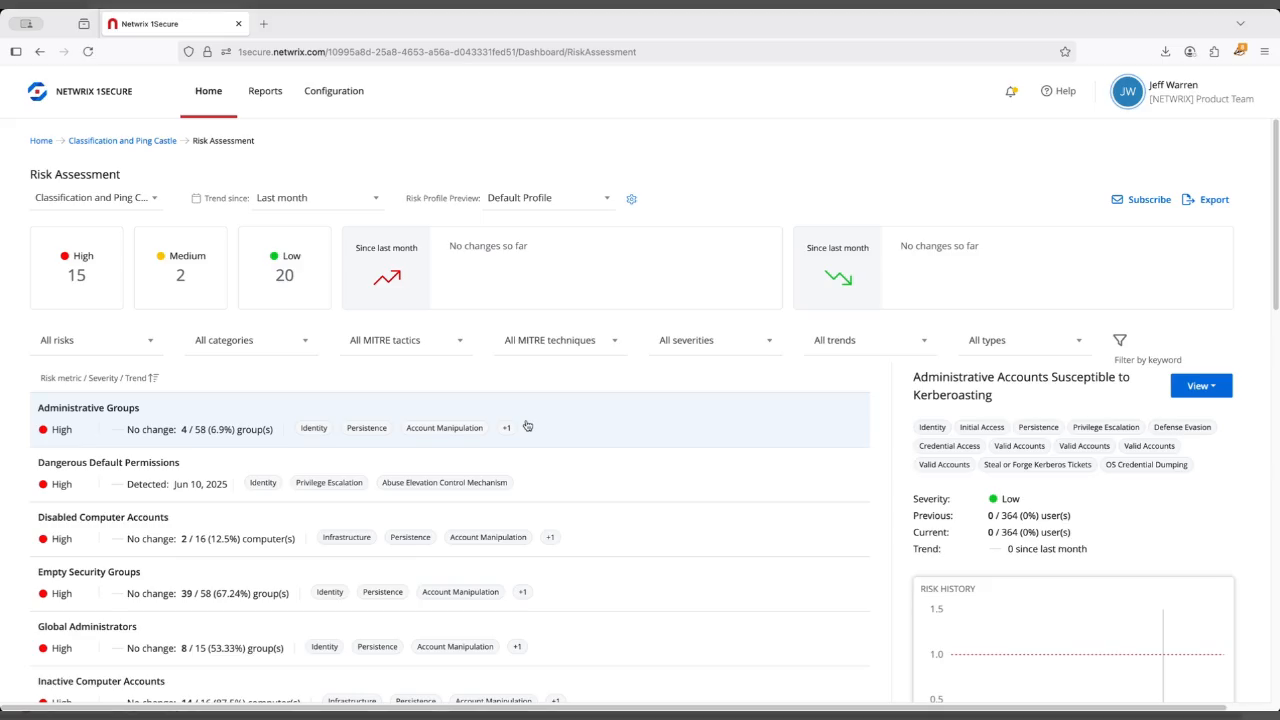The image size is (1280, 720).
Task: Click the OS Credential Dumping tag
Action: [x=1146, y=465]
